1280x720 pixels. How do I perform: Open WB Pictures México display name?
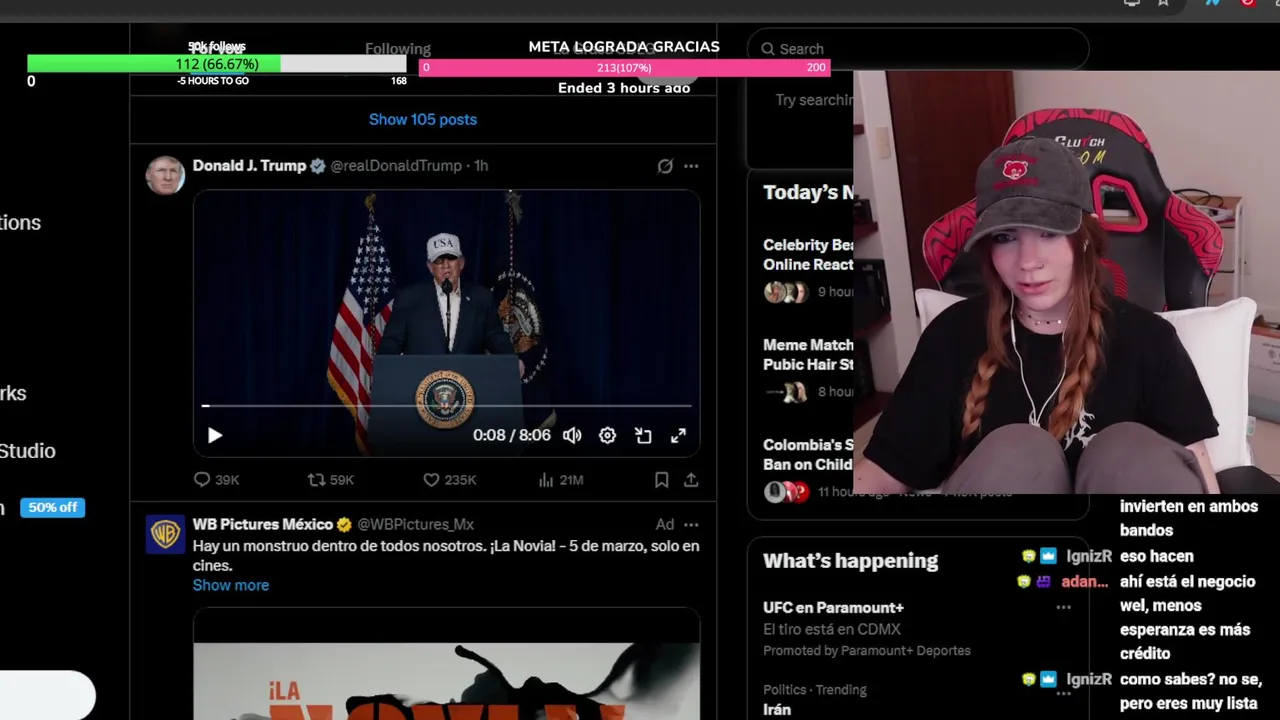click(263, 524)
